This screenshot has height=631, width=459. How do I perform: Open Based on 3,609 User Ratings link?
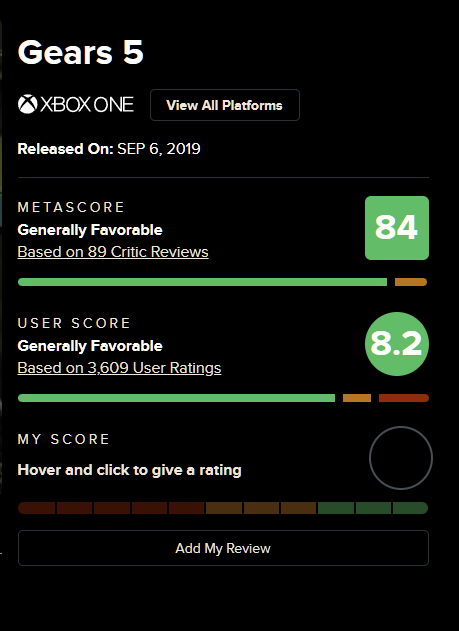(119, 368)
